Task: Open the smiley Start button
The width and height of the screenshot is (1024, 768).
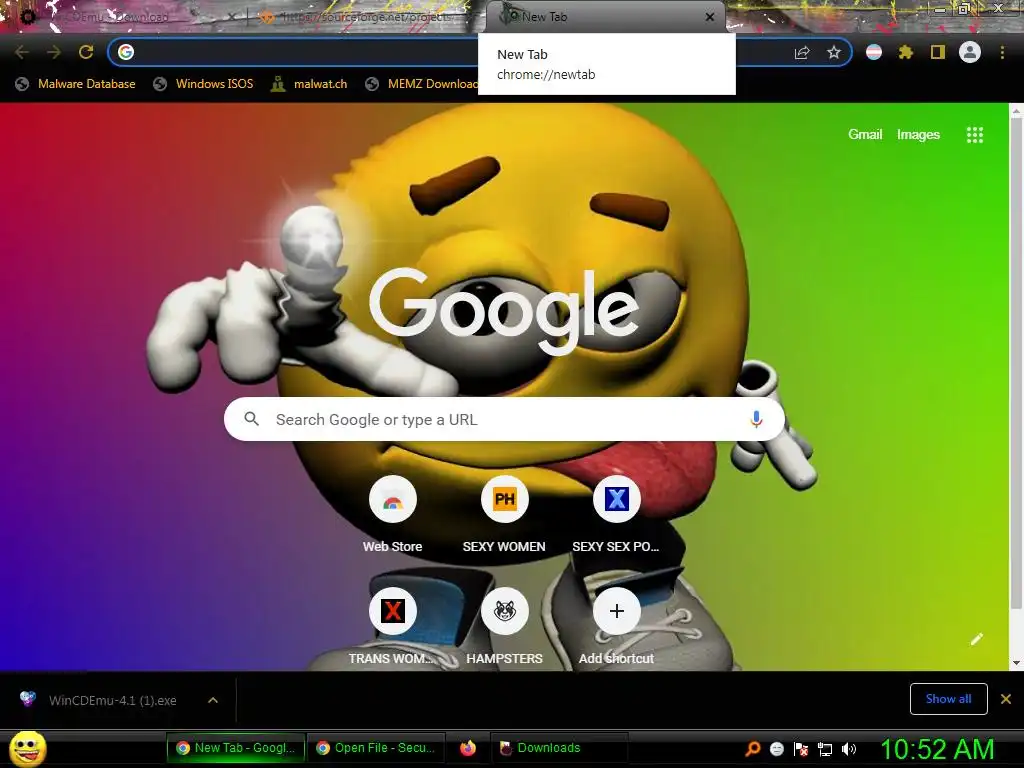Action: 28,748
